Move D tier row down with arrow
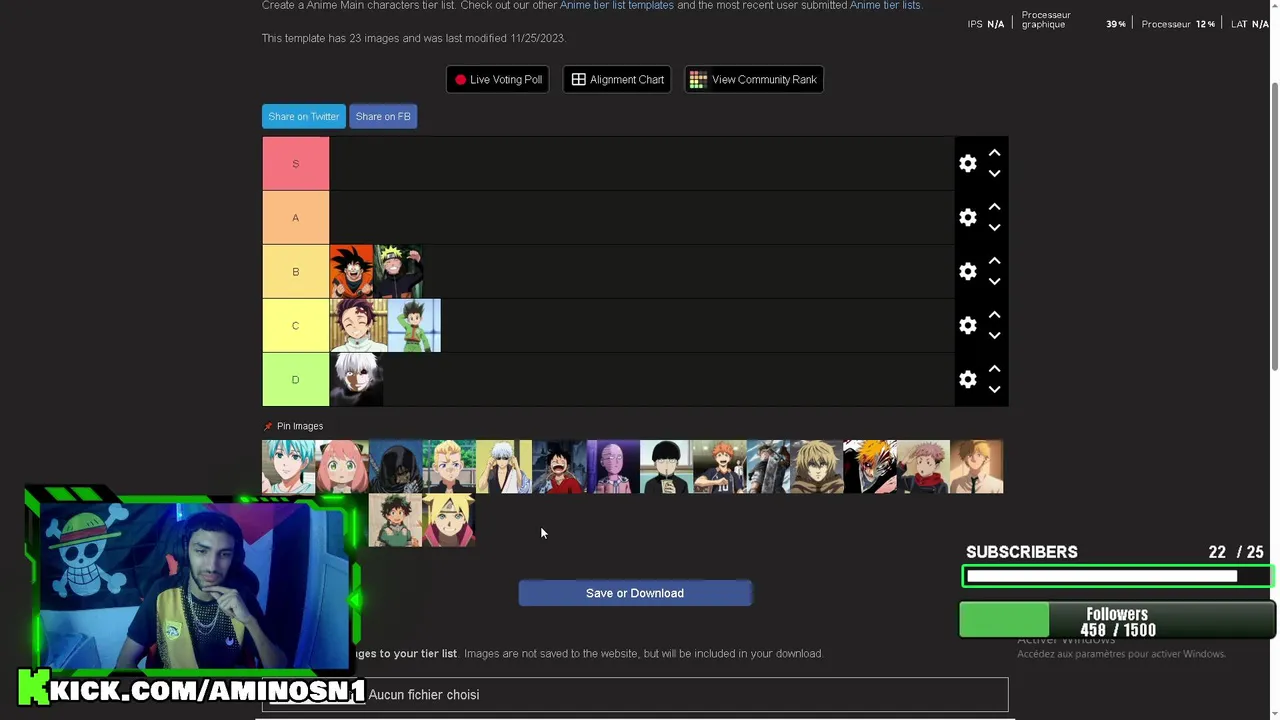 994,389
